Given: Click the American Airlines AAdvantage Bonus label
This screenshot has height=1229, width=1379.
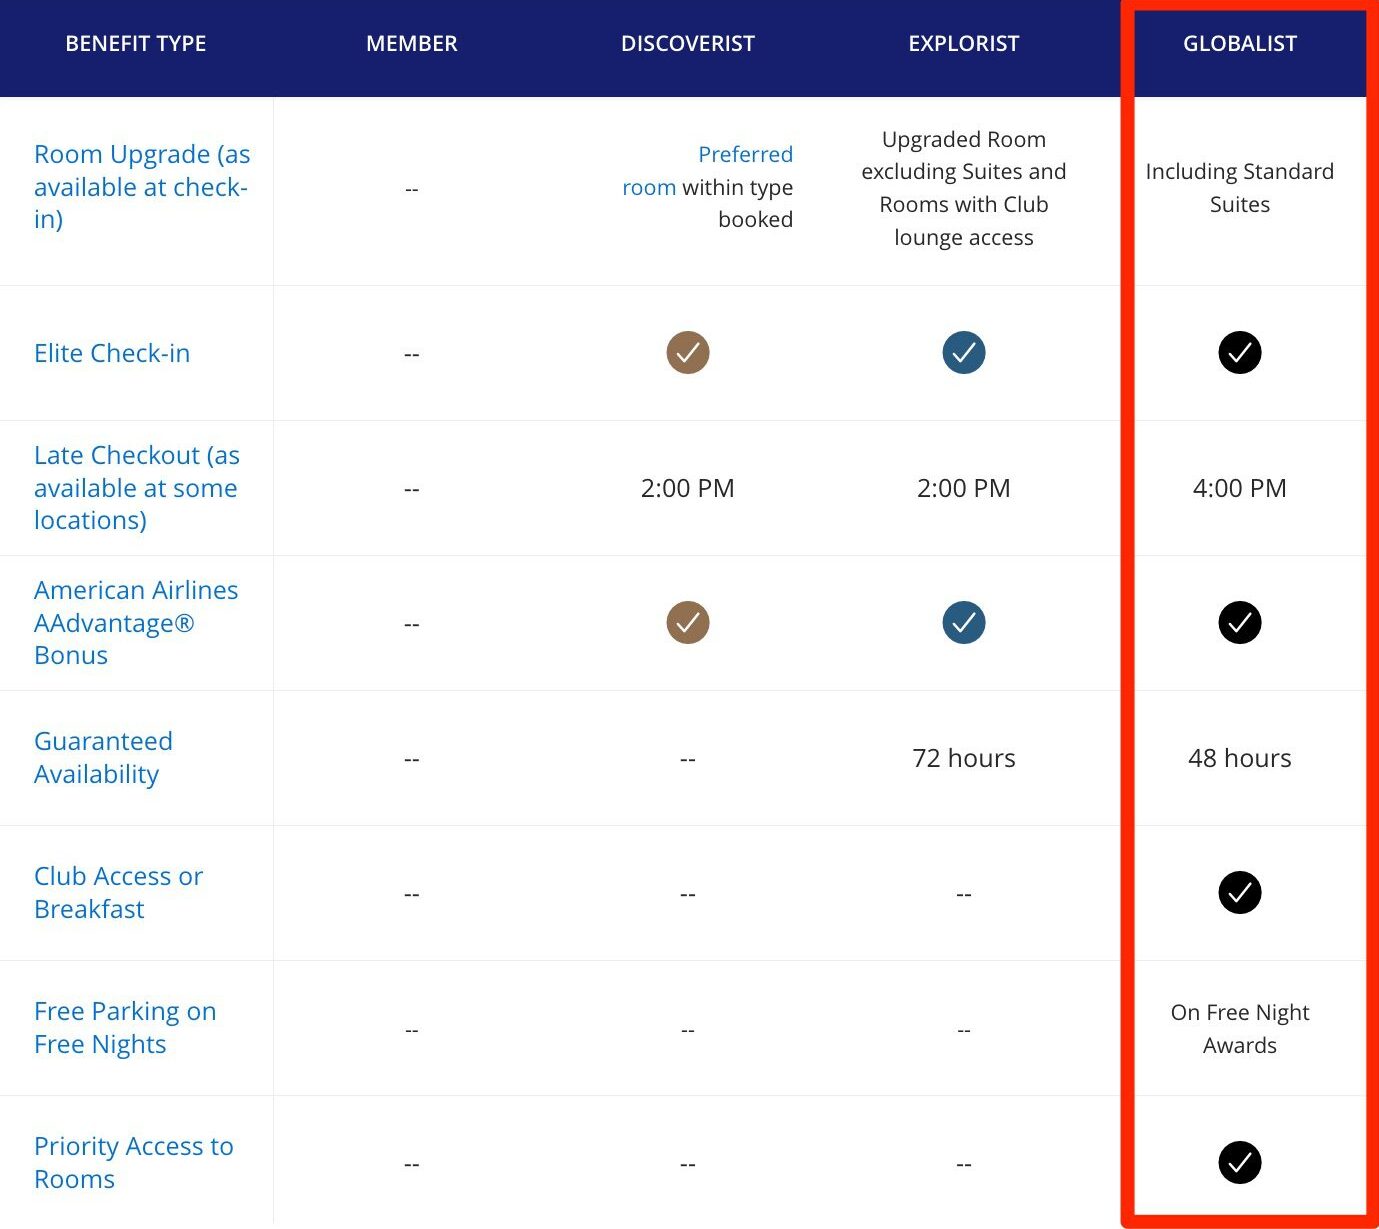Looking at the screenshot, I should pyautogui.click(x=136, y=622).
